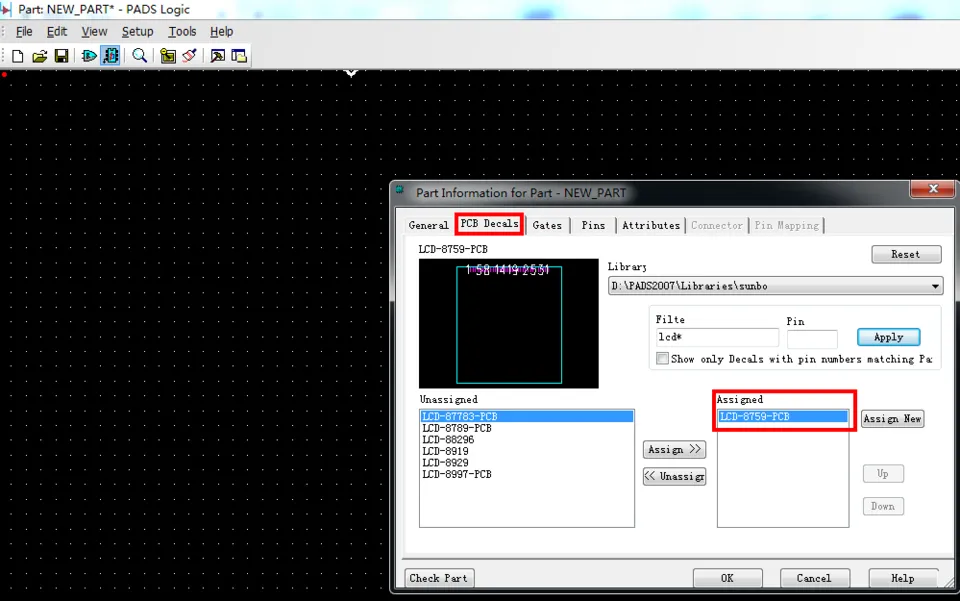Click the Apply filter button

tap(888, 337)
